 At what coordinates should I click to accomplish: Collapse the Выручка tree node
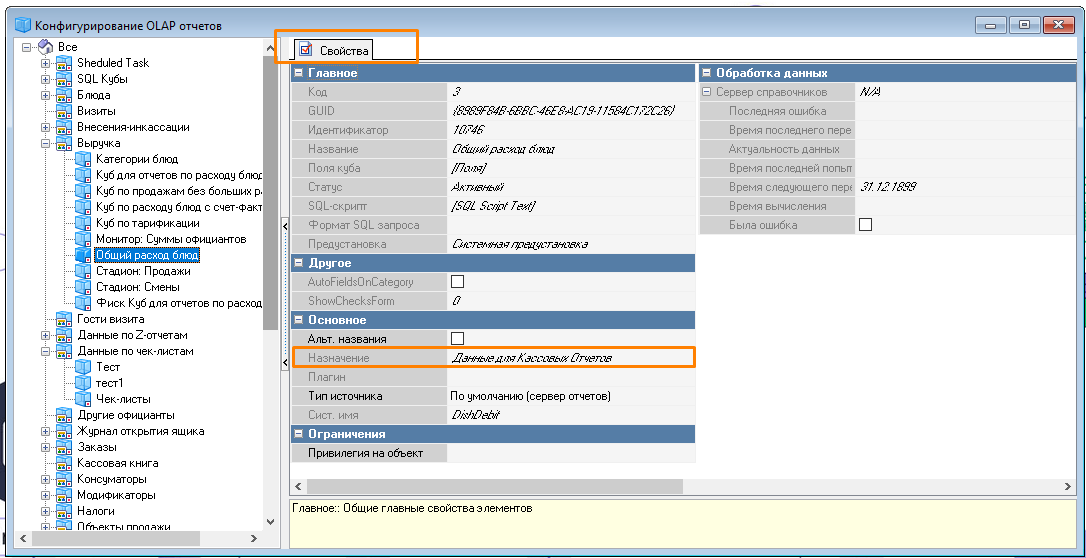(x=45, y=143)
